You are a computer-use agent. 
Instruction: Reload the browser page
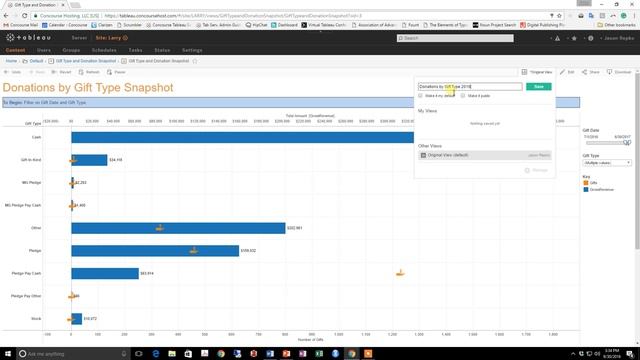pyautogui.click(x=24, y=16)
